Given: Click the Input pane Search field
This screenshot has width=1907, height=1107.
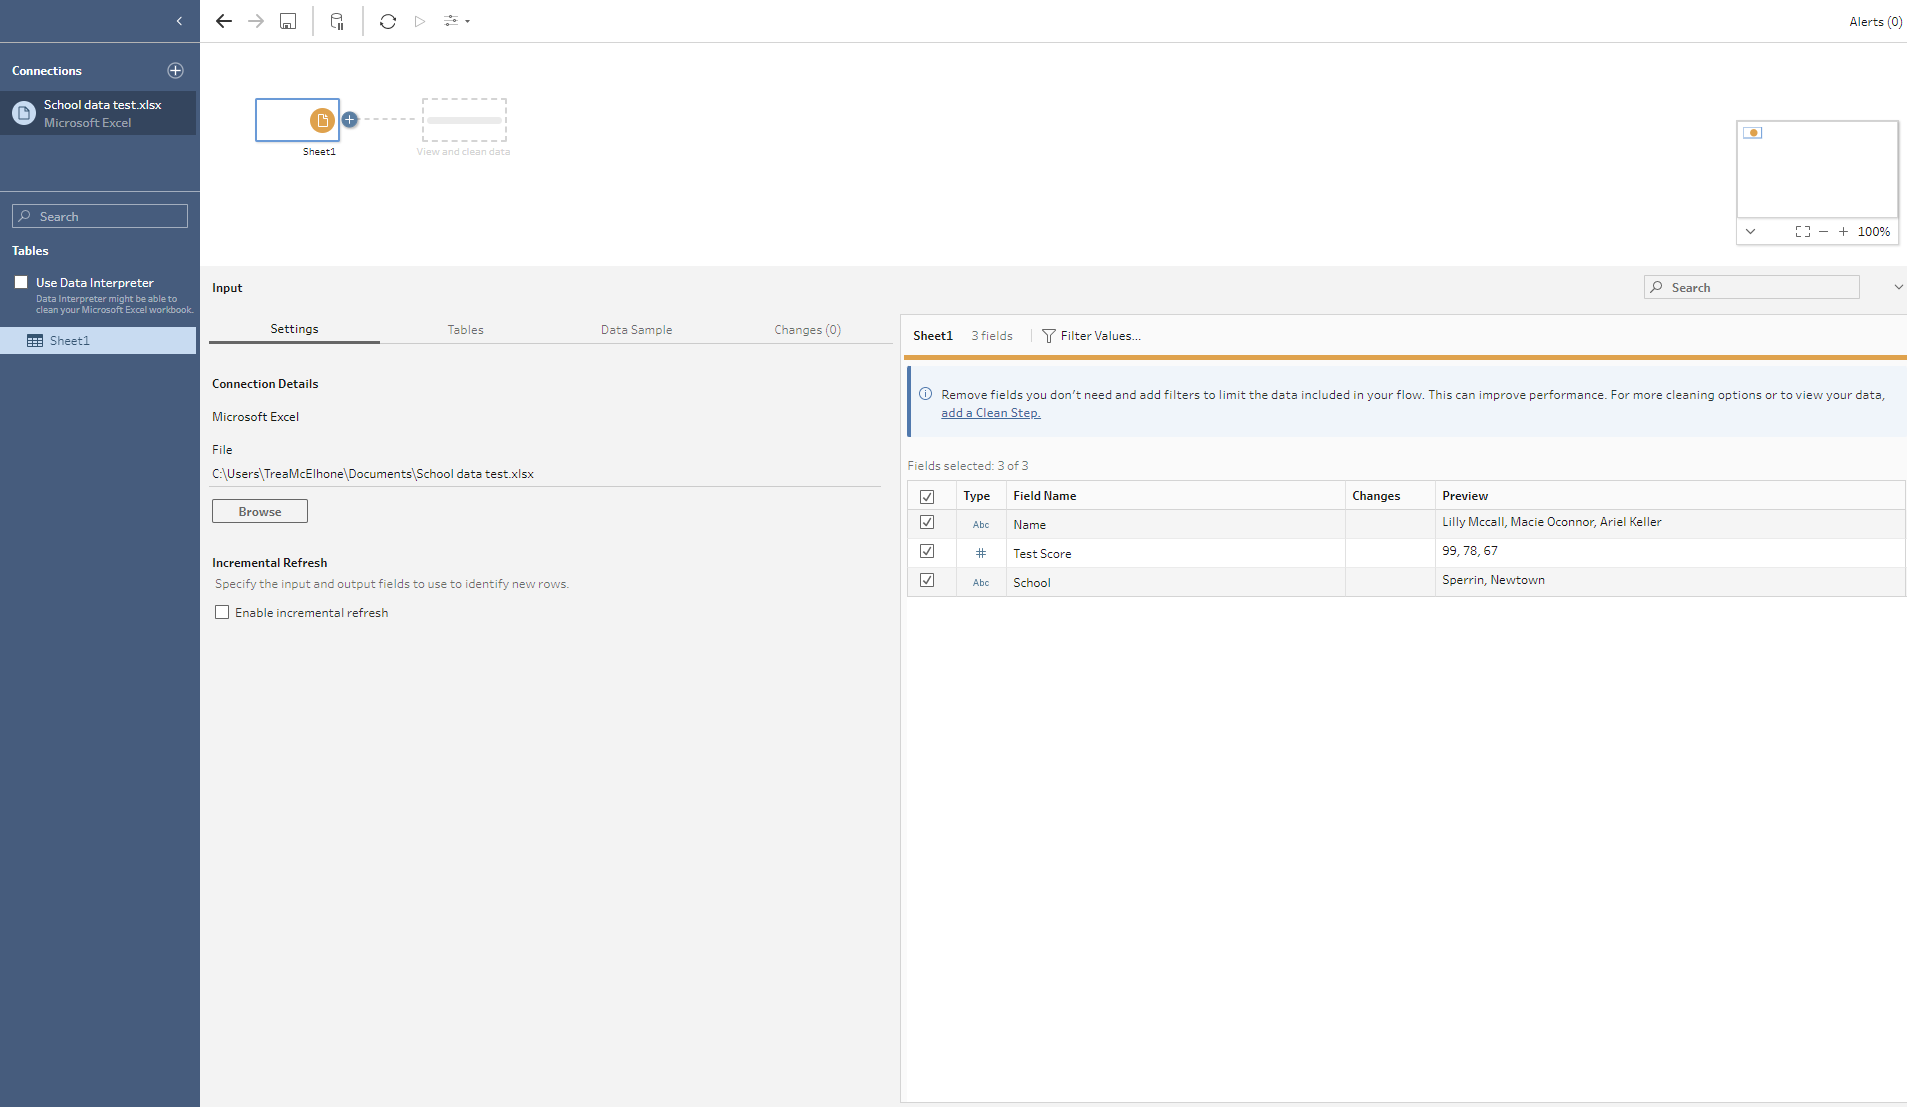Looking at the screenshot, I should pyautogui.click(x=1752, y=287).
